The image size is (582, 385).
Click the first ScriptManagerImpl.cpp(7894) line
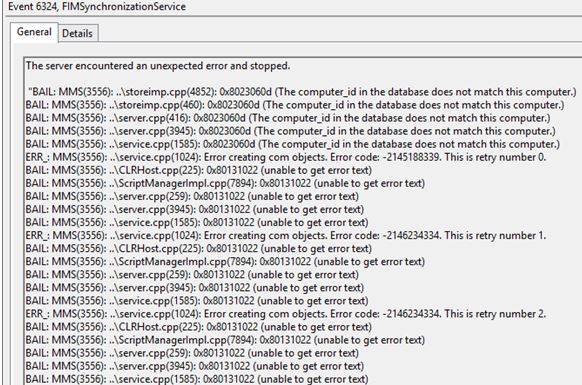[225, 183]
